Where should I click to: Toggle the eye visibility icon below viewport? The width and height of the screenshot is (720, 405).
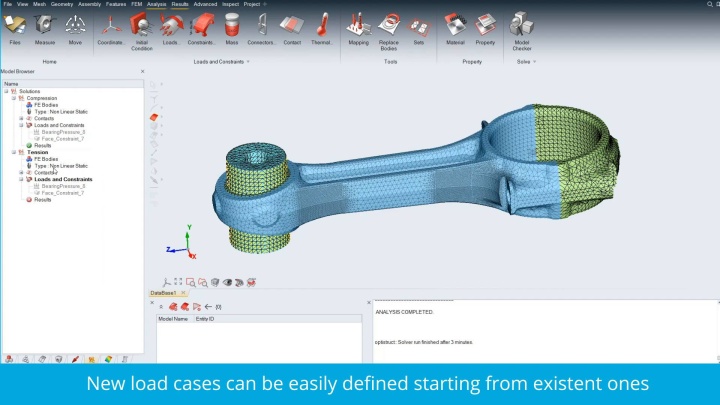point(227,282)
